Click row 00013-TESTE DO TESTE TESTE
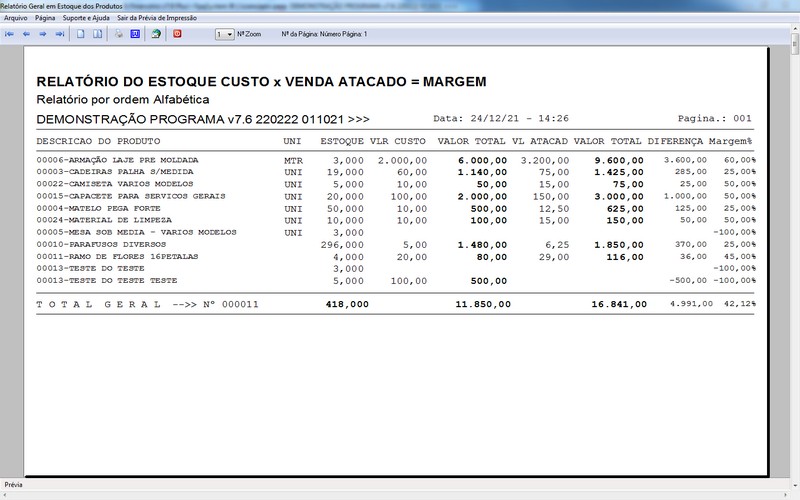The width and height of the screenshot is (800, 500). [x=395, y=281]
